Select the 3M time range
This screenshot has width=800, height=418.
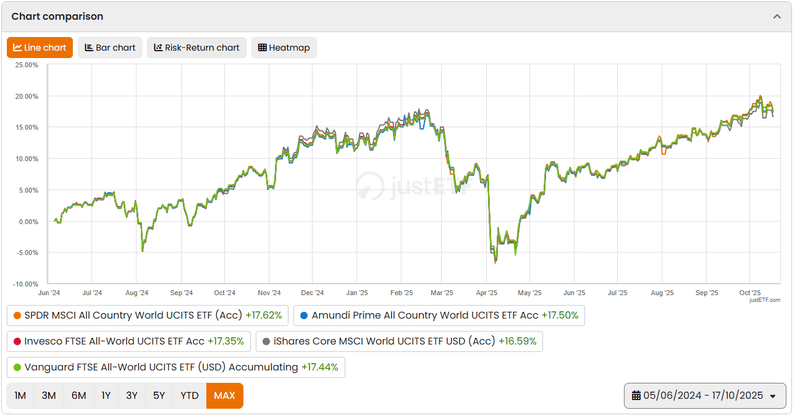tap(49, 396)
